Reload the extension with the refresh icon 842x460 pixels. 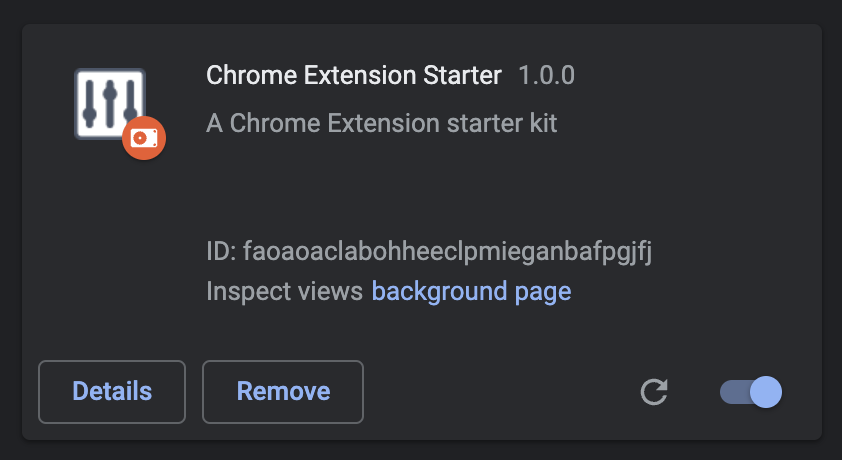tap(654, 392)
